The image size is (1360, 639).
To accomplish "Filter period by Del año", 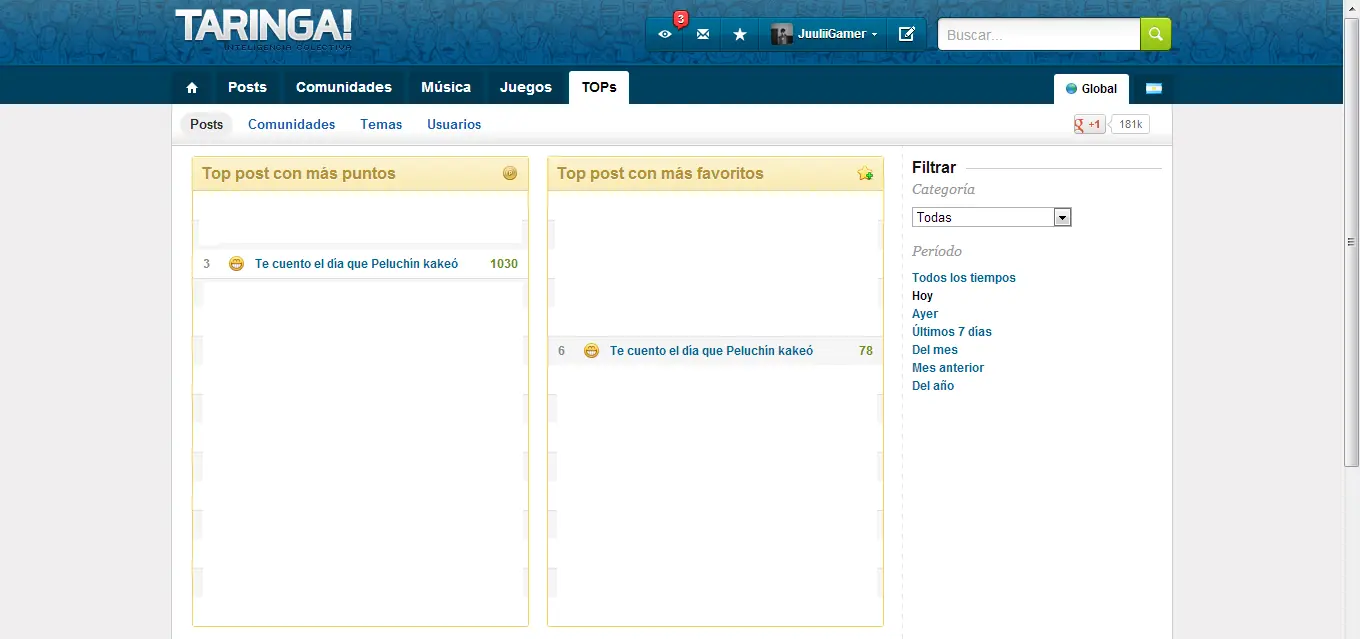I will click(933, 386).
